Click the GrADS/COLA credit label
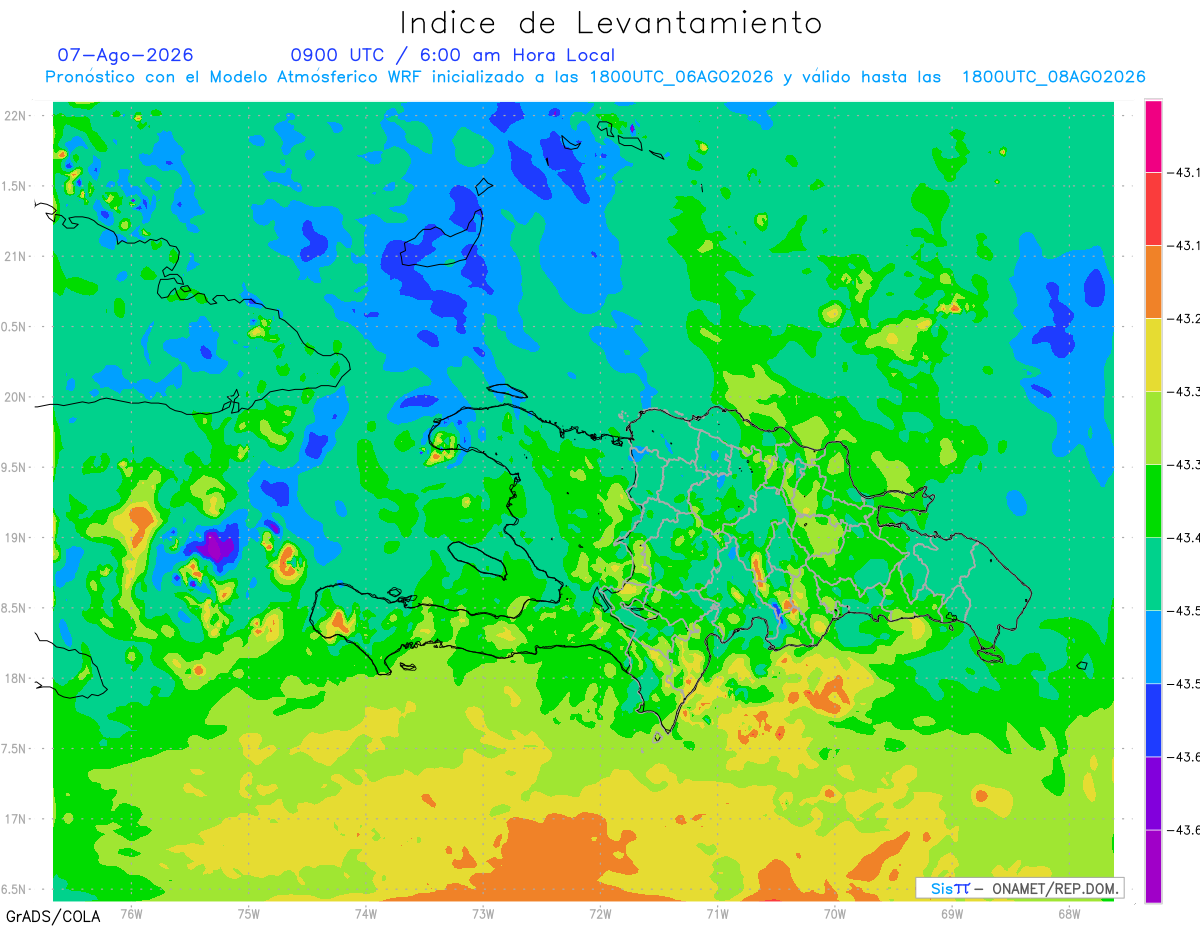Viewport: 1200px width, 927px height. (x=53, y=916)
